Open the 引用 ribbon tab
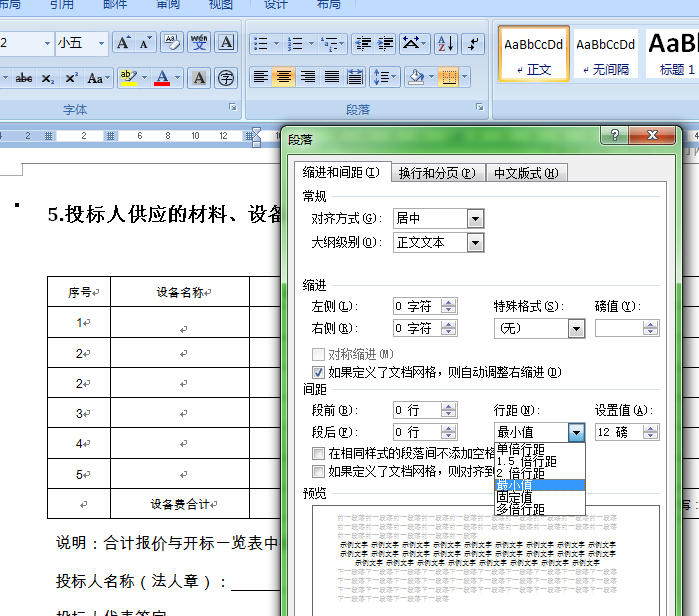The width and height of the screenshot is (699, 616). tap(62, 5)
